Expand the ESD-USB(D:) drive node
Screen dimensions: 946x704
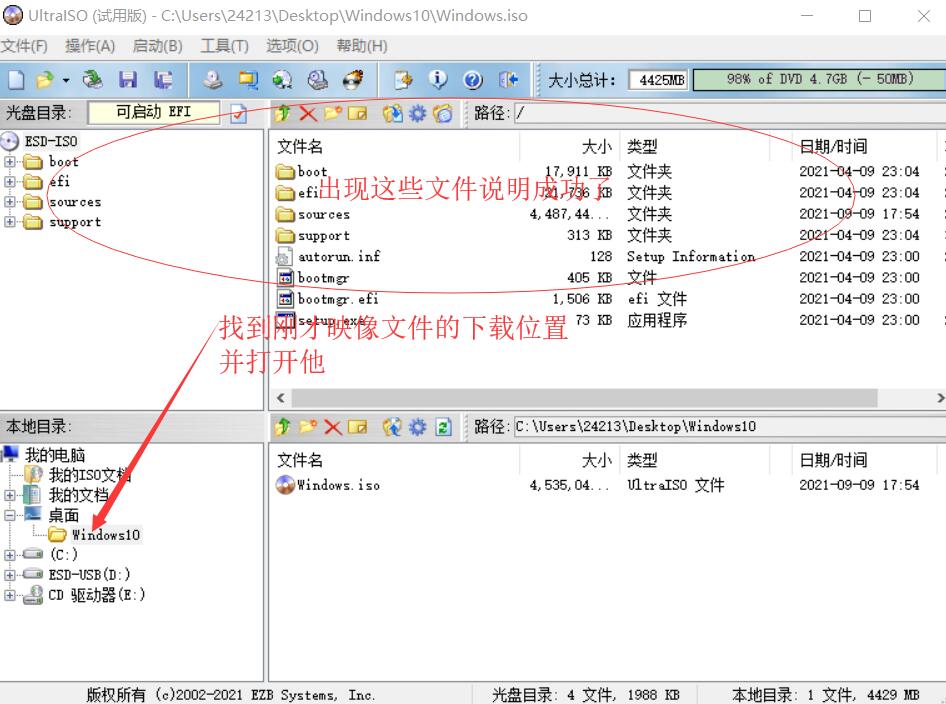(x=10, y=575)
